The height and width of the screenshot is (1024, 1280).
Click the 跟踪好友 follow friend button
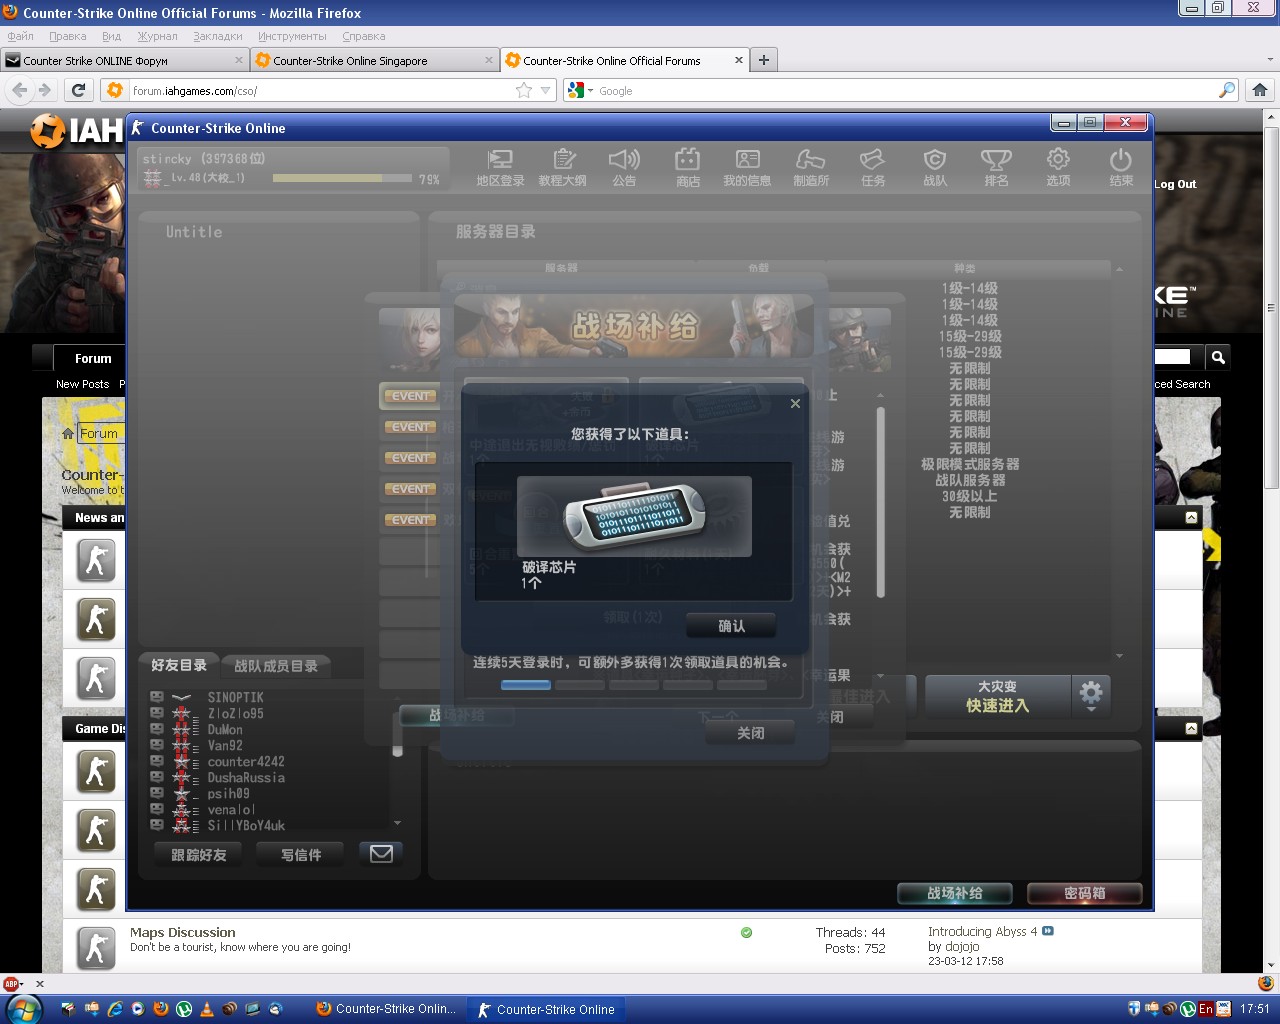pyautogui.click(x=199, y=855)
